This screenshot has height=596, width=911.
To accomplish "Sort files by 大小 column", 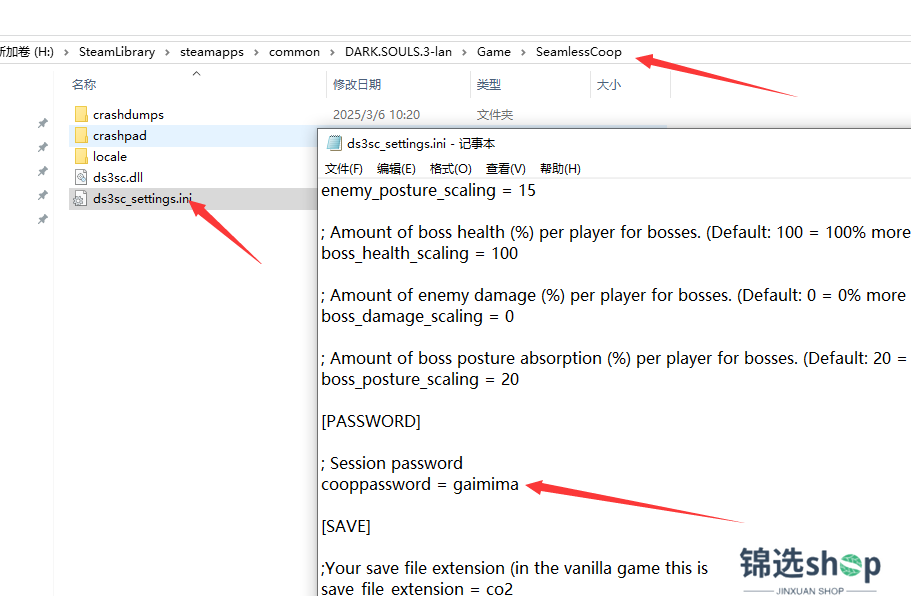I will pyautogui.click(x=609, y=85).
